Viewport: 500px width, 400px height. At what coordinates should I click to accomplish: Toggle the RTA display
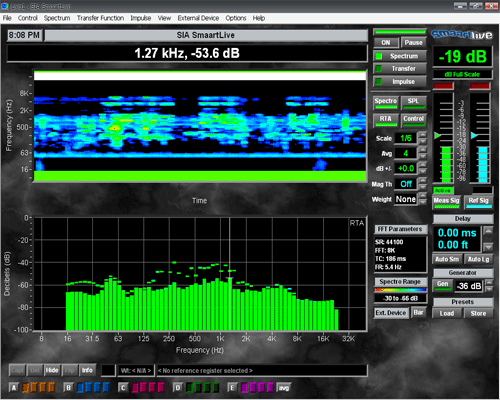[386, 120]
